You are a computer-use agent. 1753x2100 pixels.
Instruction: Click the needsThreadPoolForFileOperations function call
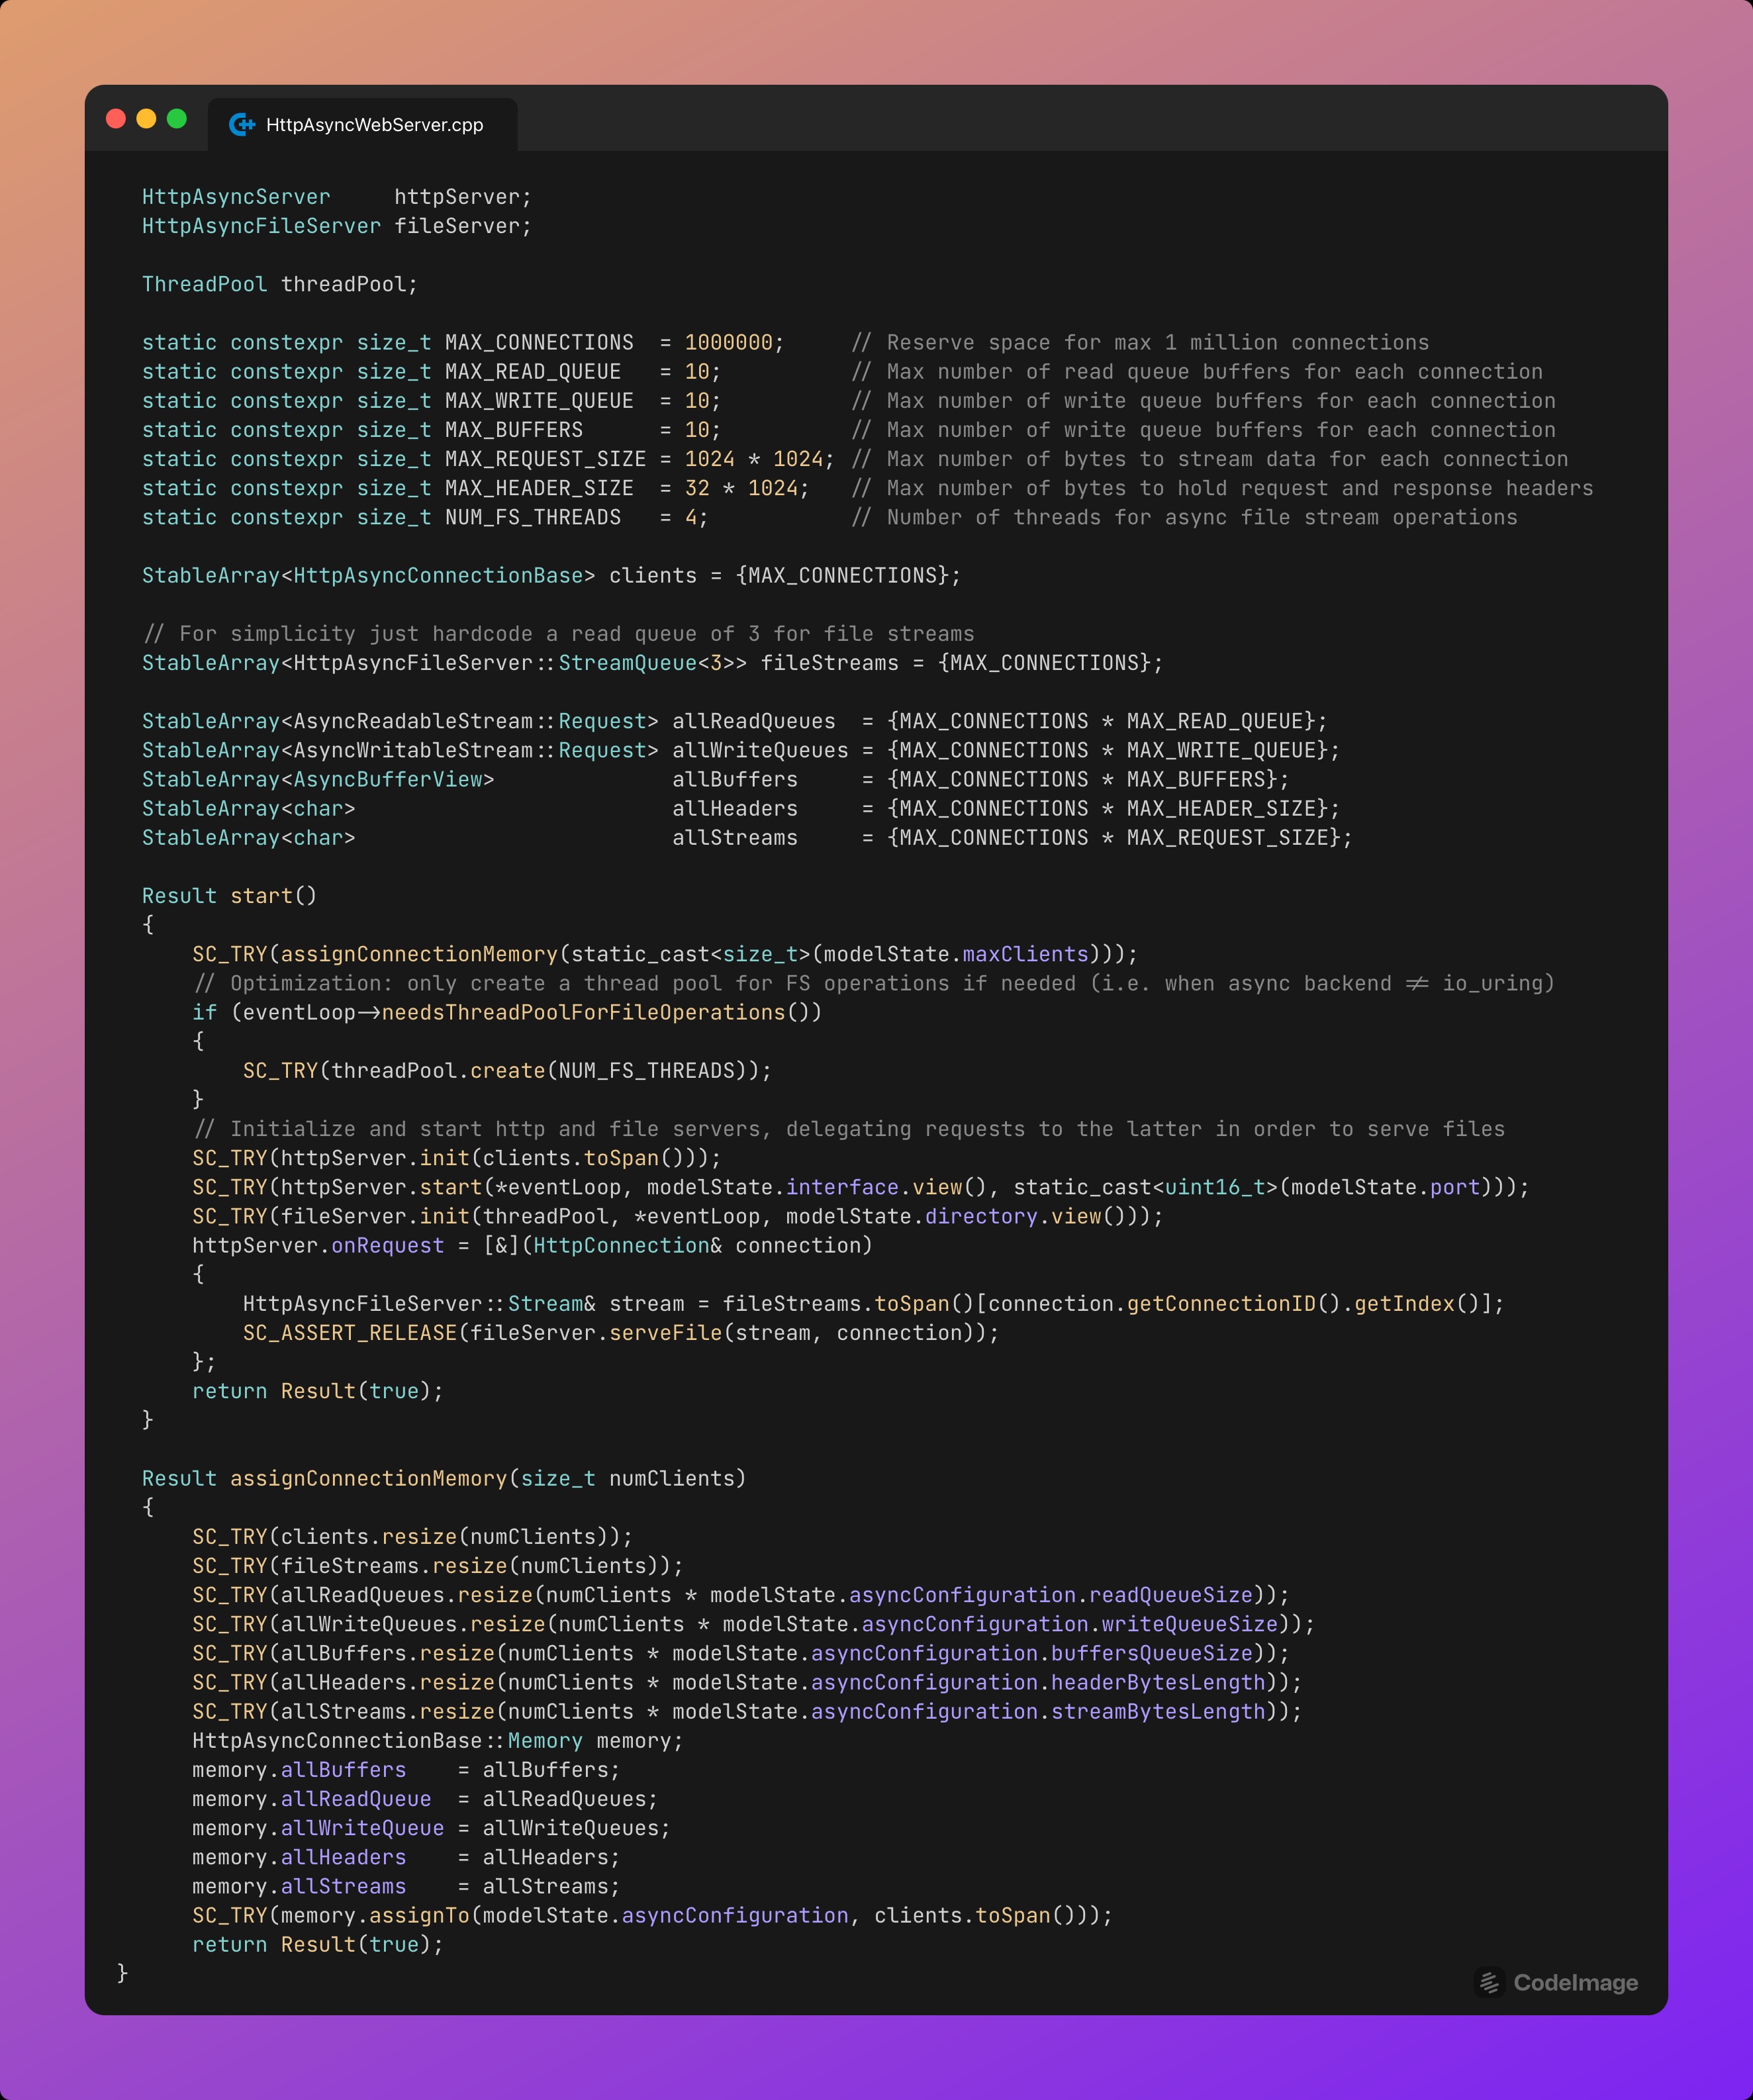(584, 1012)
